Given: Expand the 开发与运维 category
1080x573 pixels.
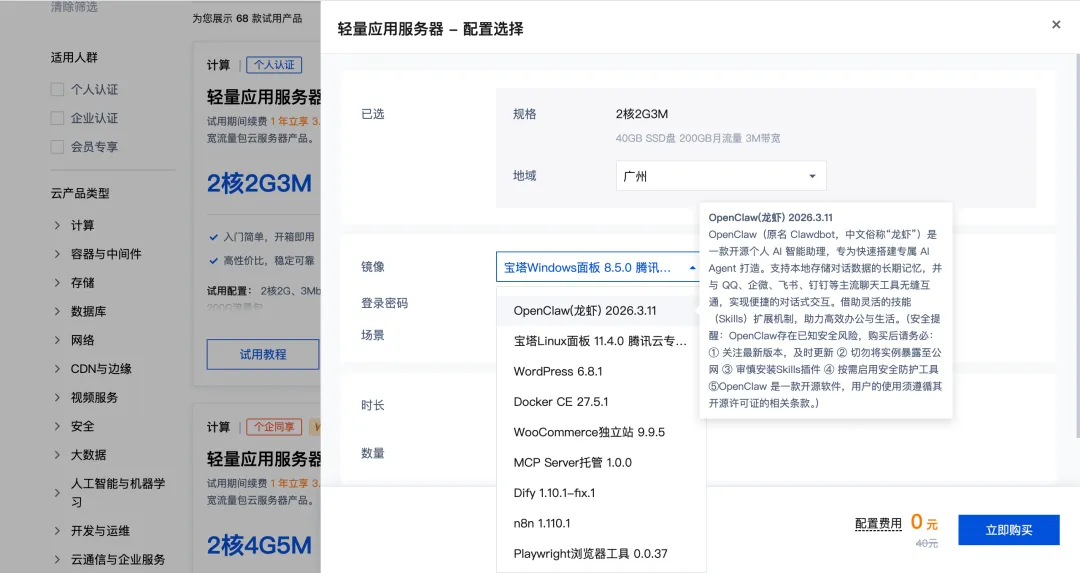Looking at the screenshot, I should coord(58,531).
